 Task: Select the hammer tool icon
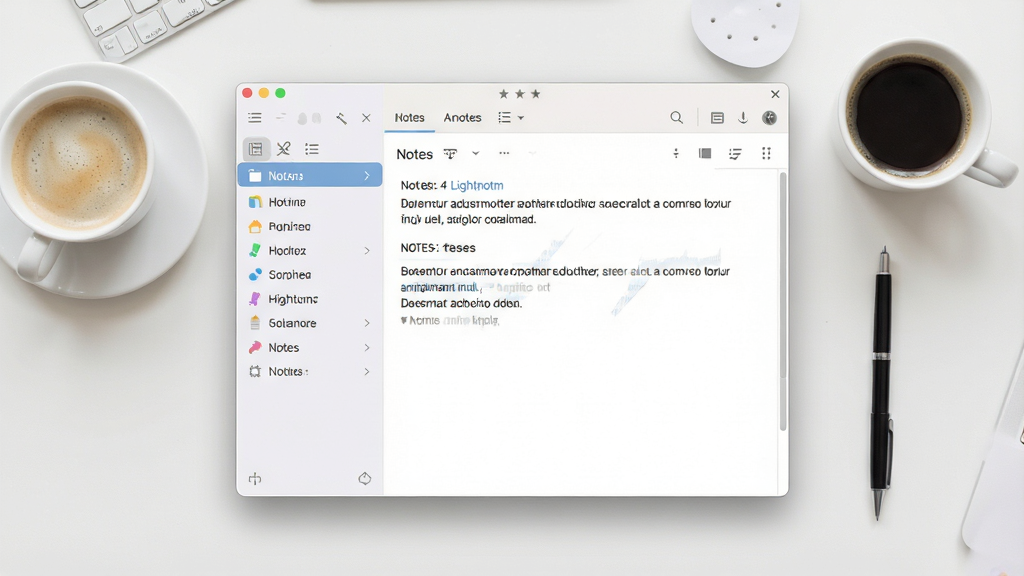[x=341, y=118]
